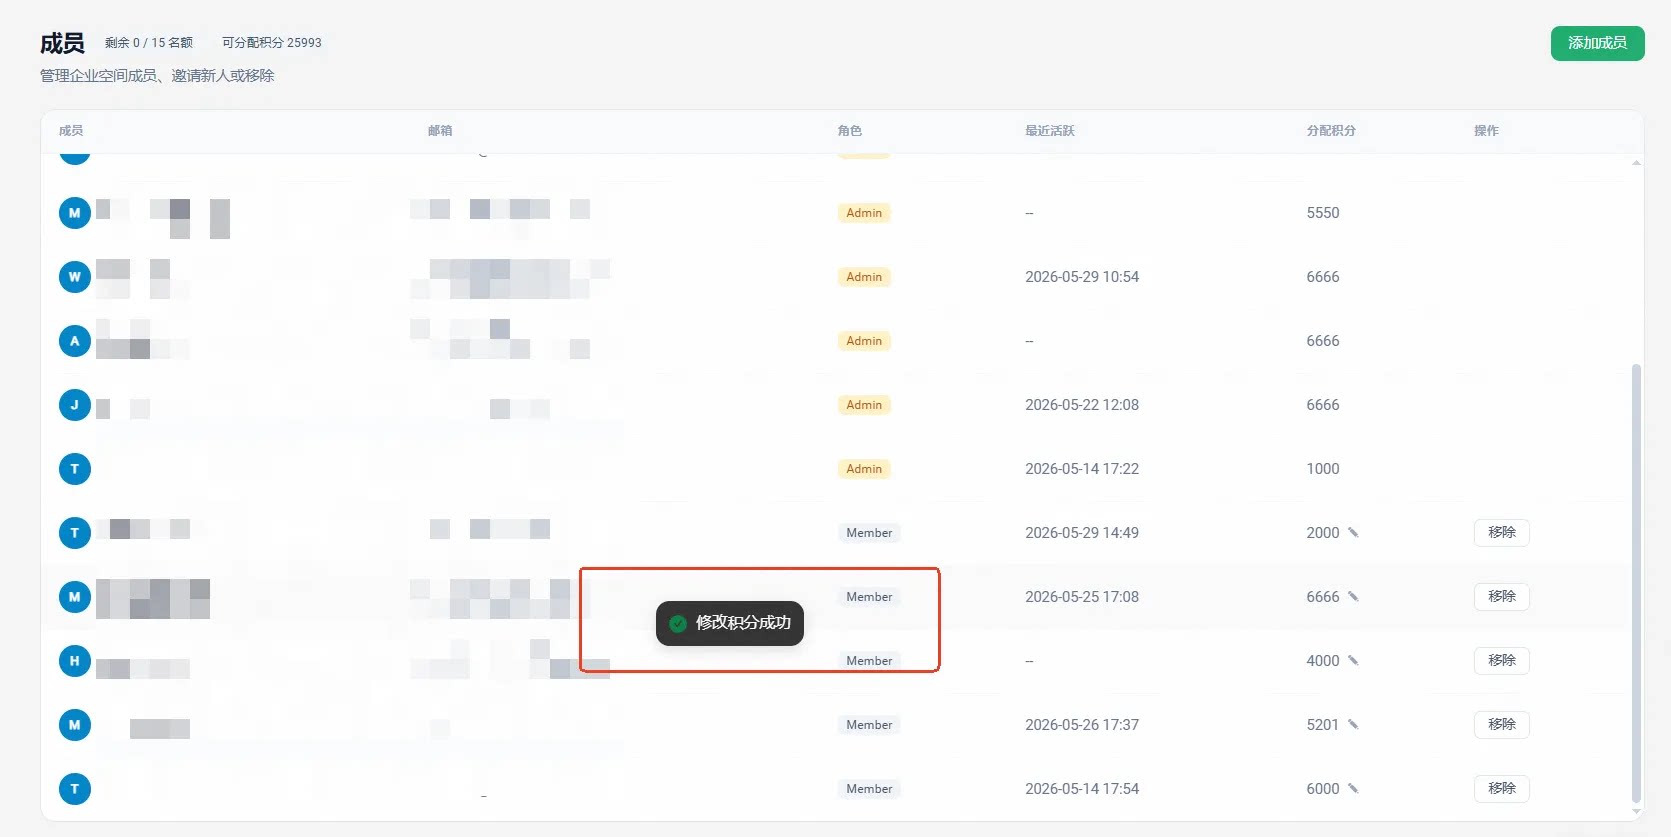Select the points value 1000
The height and width of the screenshot is (837, 1671).
(x=1323, y=469)
